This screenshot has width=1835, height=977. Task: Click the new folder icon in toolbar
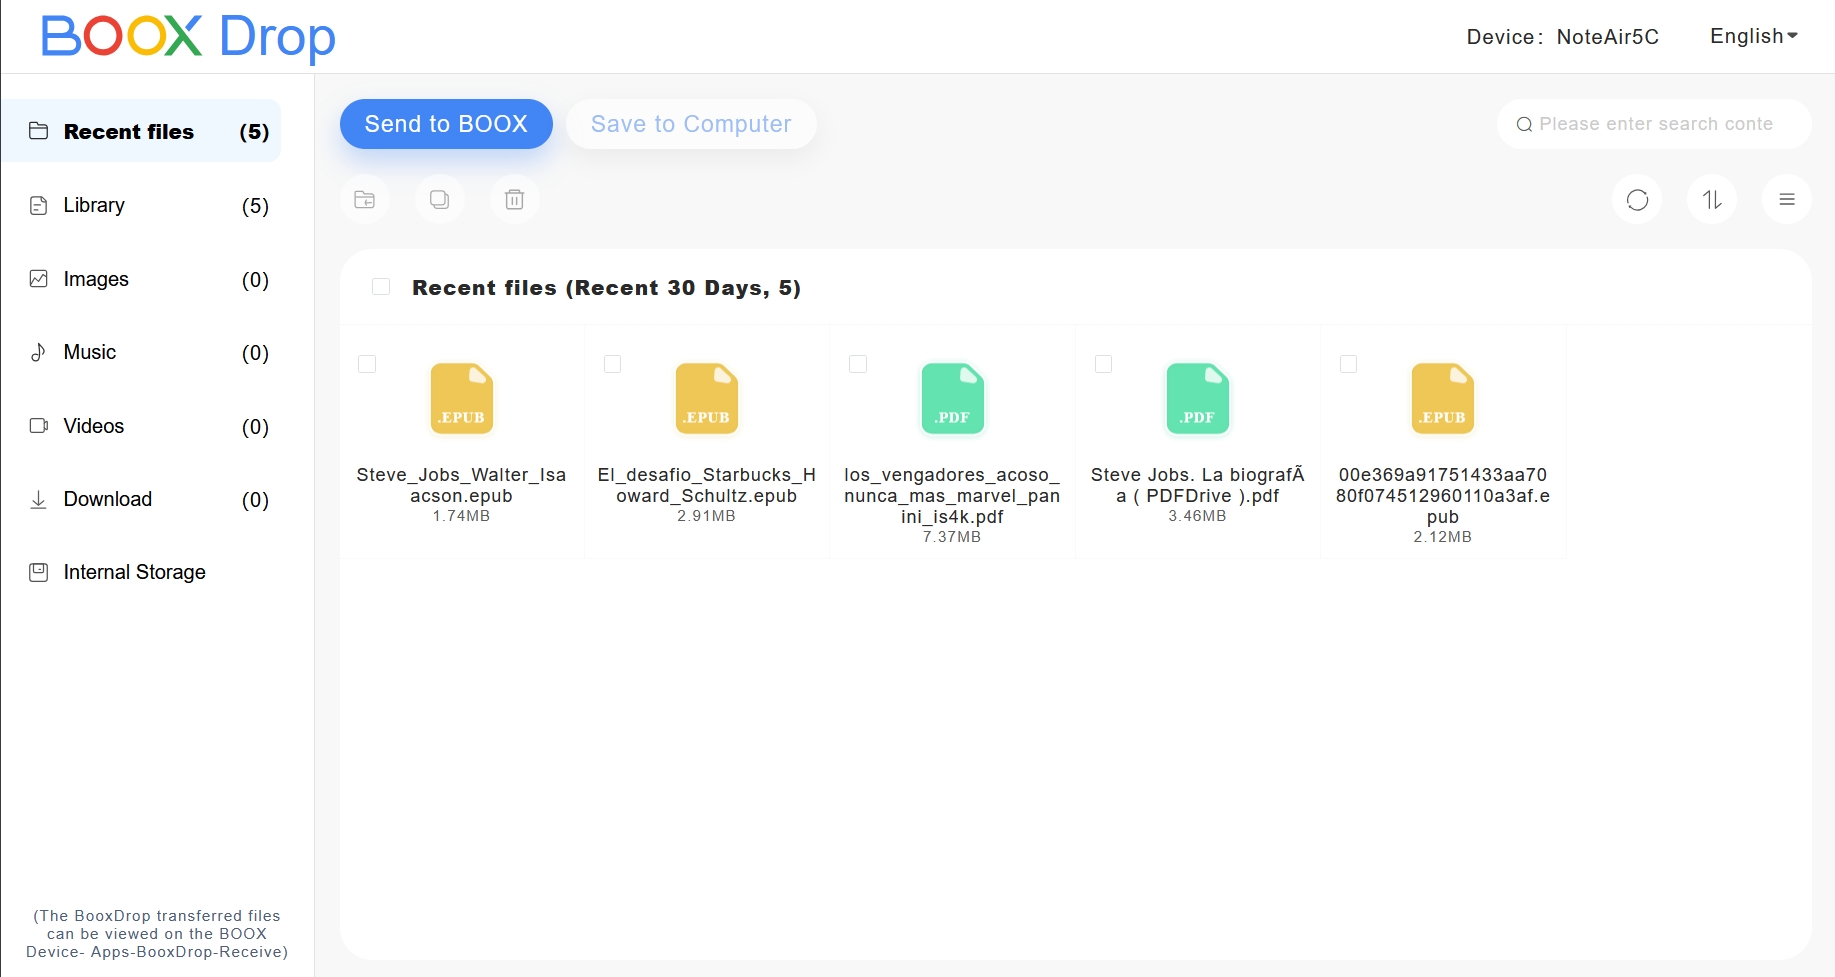[x=365, y=200]
